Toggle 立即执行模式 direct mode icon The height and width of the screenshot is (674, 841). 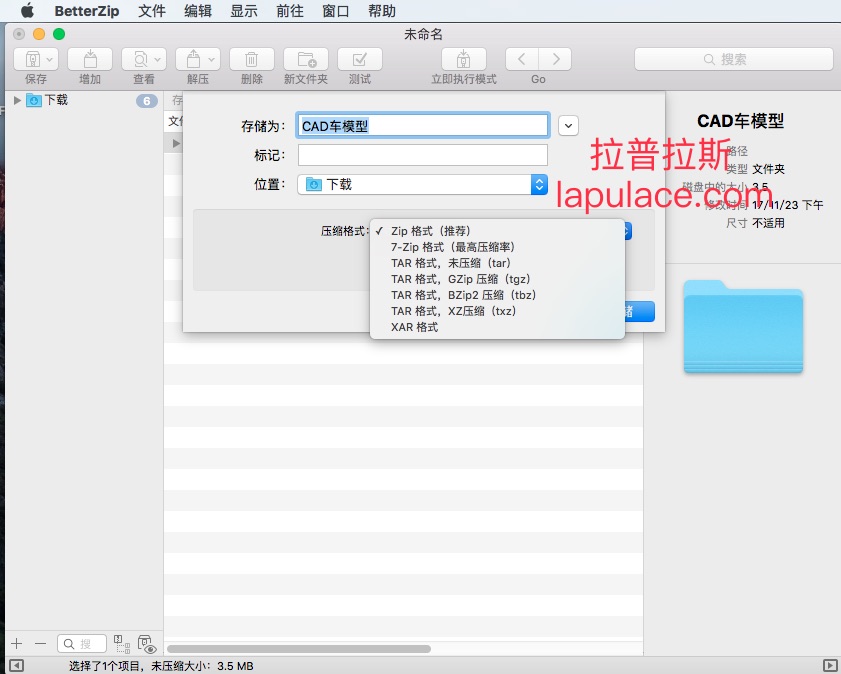coord(464,60)
